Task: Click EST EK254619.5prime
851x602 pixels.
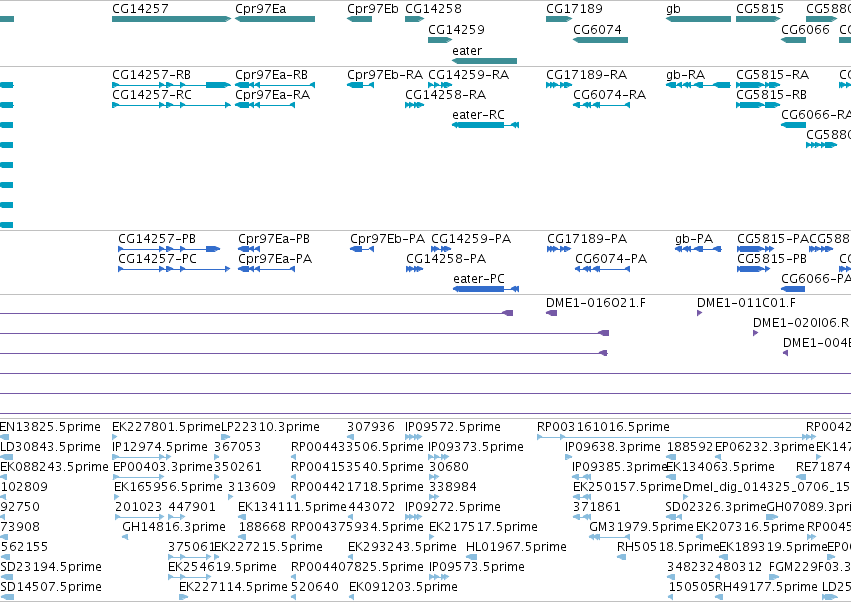Action: pos(190,577)
